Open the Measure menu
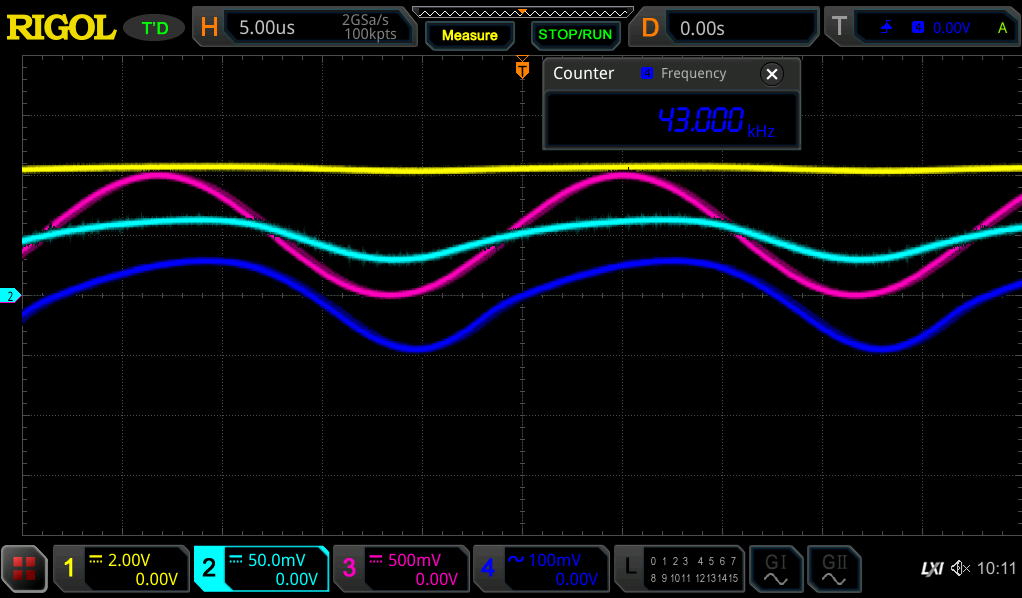Image resolution: width=1022 pixels, height=598 pixels. tap(470, 35)
